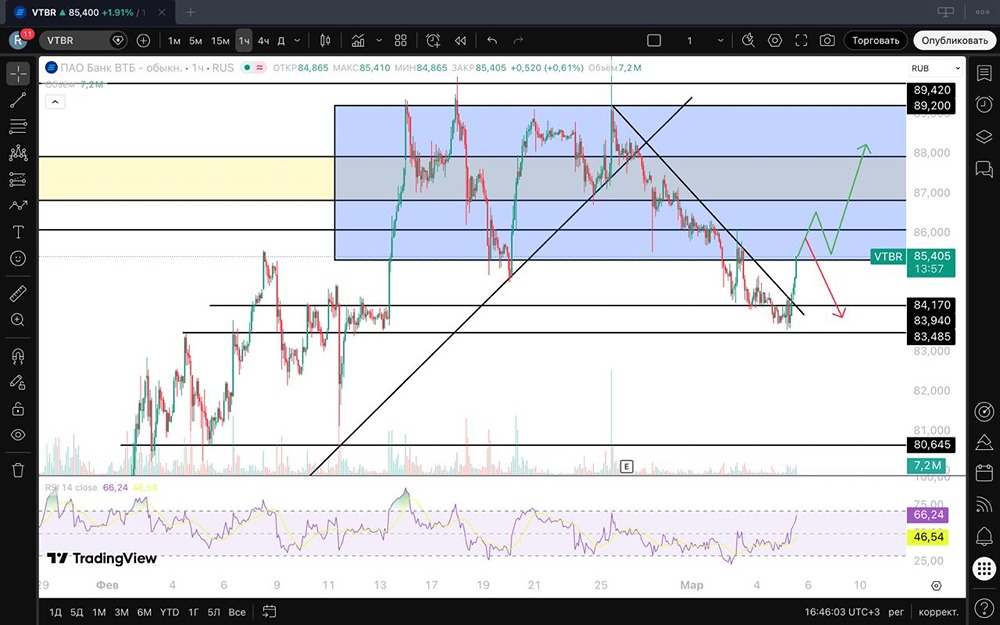Viewport: 1000px width, 625px height.
Task: Open layout name dropdown next to 1
Action: (x=721, y=40)
